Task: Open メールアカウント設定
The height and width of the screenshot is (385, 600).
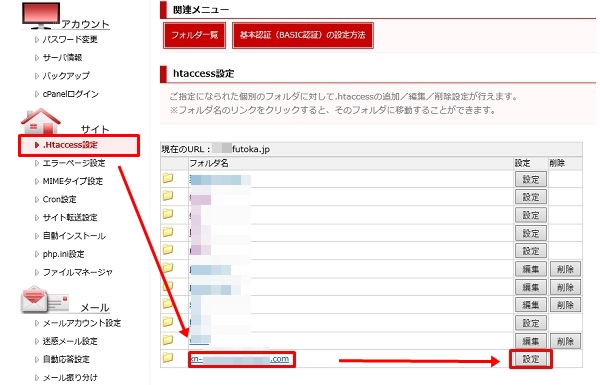Action: (x=82, y=323)
